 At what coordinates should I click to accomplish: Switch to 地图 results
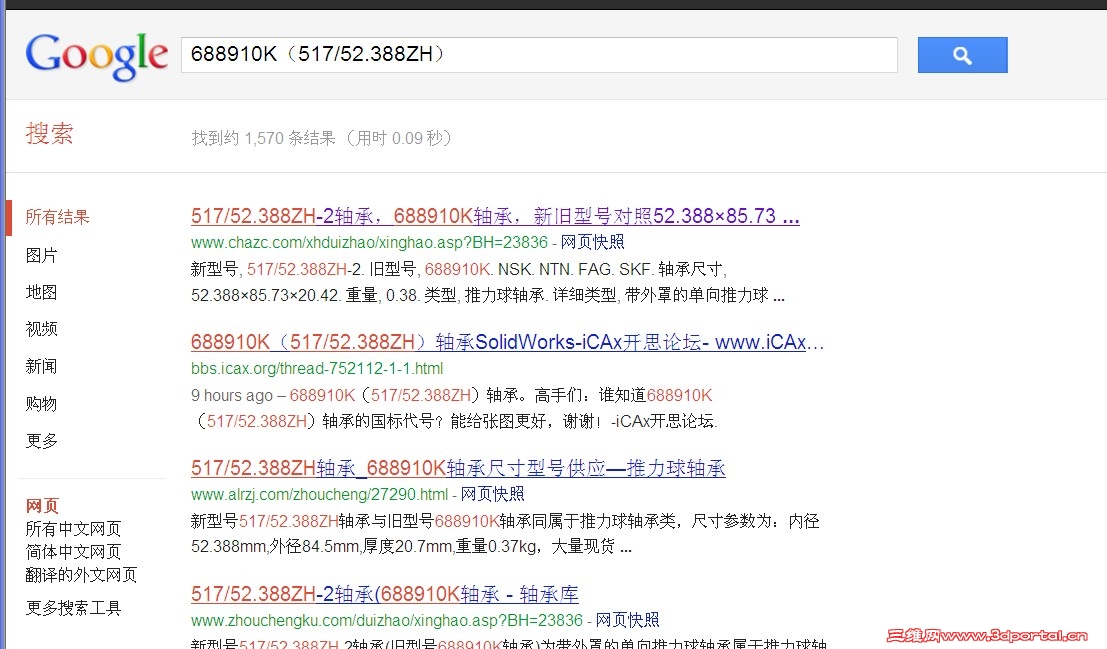click(41, 292)
